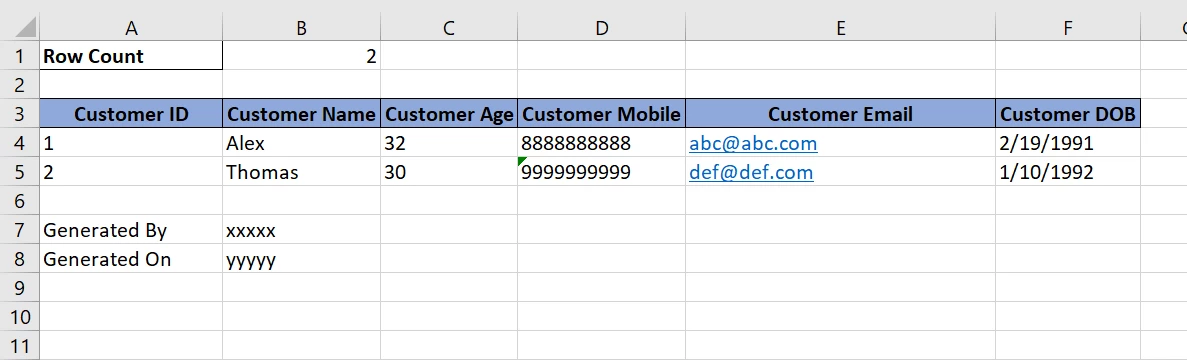Select row 6 header
Viewport: 1187px width, 360px height.
tap(20, 200)
